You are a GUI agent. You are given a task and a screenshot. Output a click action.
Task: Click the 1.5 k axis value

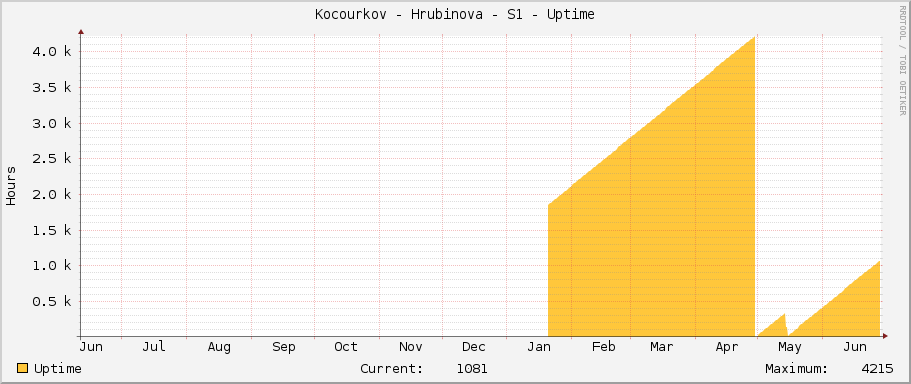52,230
